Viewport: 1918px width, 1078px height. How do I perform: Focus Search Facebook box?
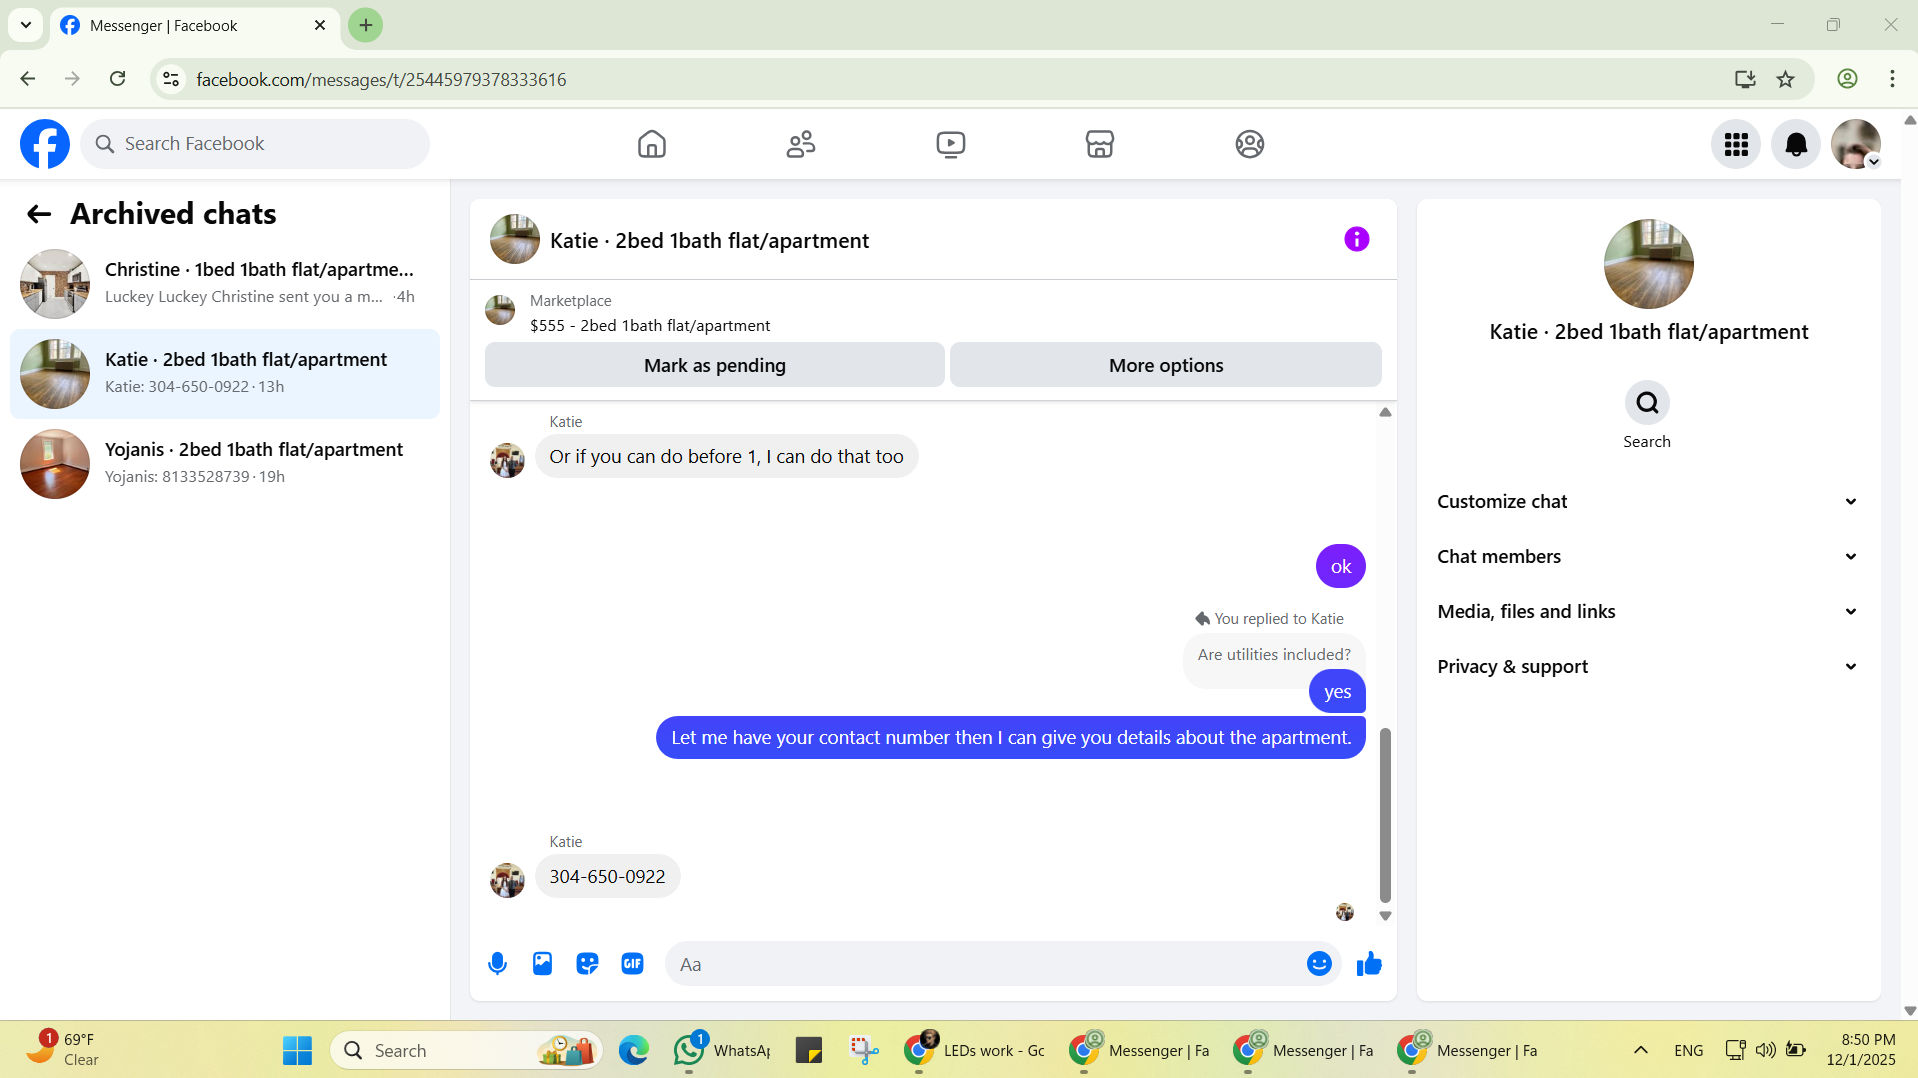pos(255,144)
